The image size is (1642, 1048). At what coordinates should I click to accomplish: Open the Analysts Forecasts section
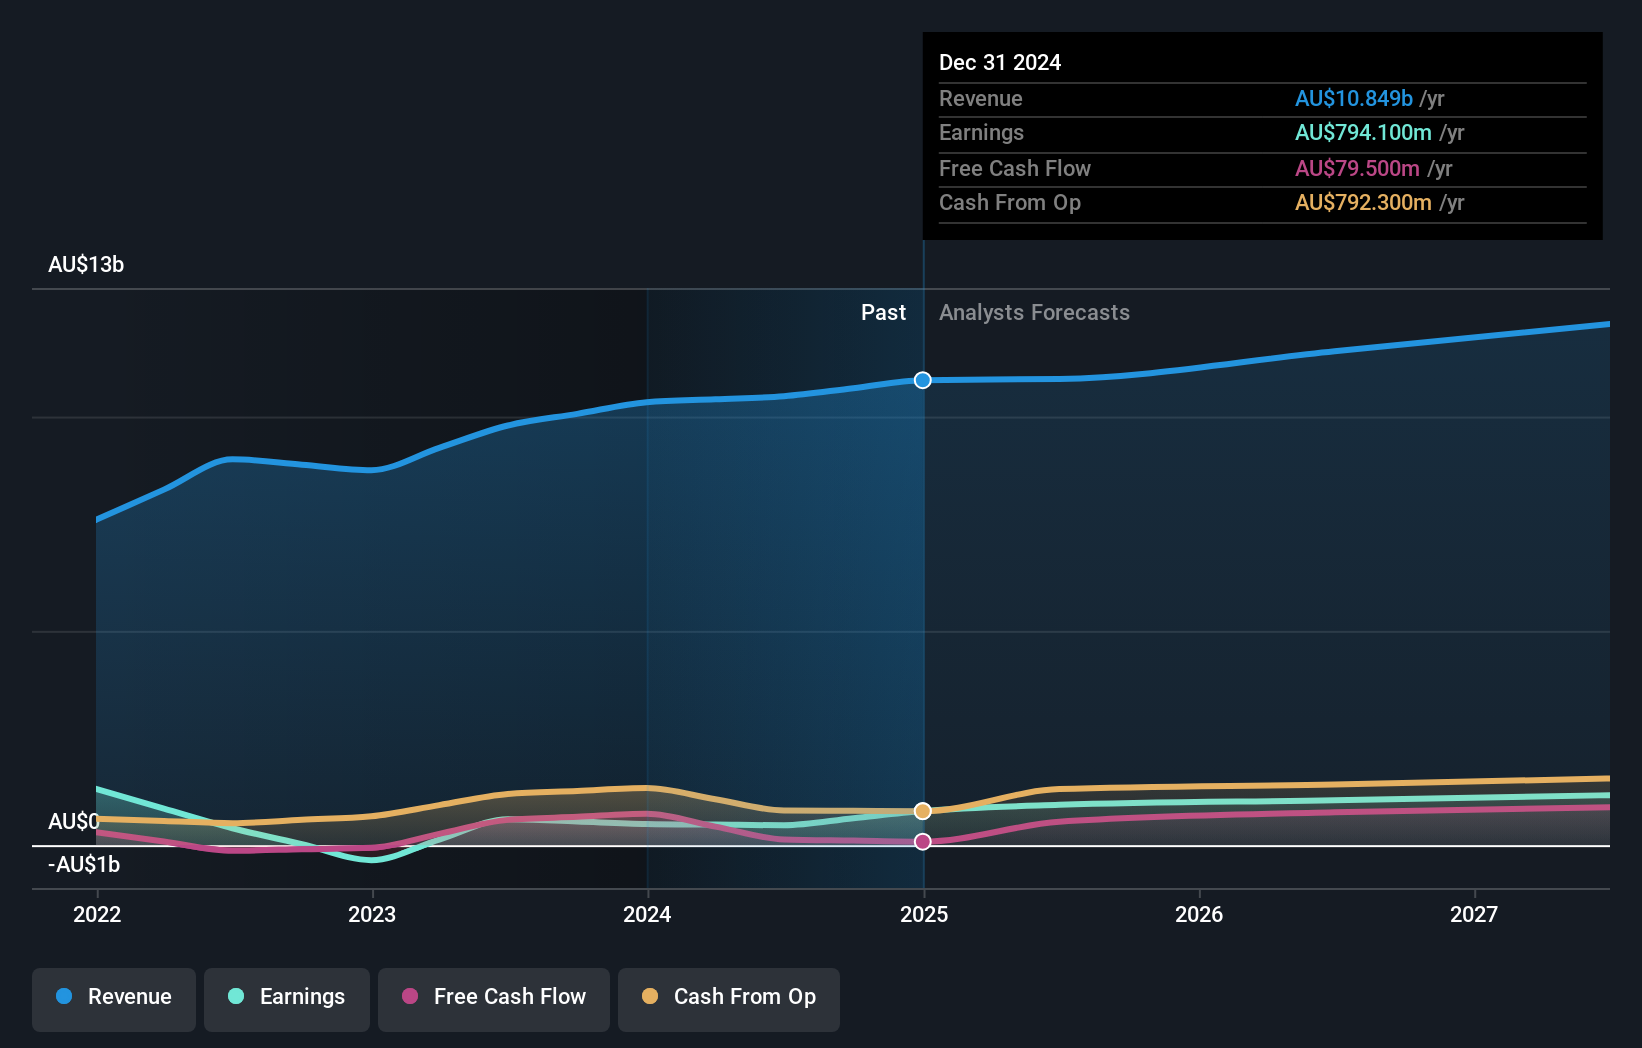(x=1035, y=312)
